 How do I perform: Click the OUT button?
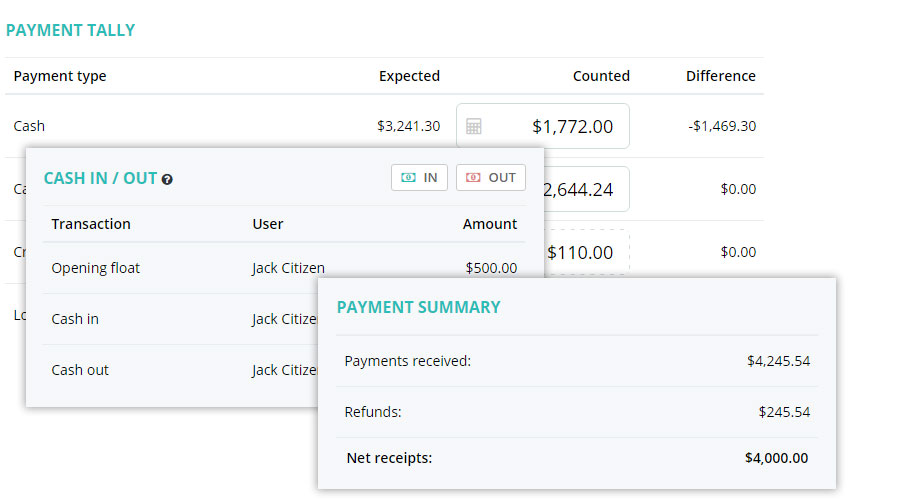pyautogui.click(x=491, y=178)
